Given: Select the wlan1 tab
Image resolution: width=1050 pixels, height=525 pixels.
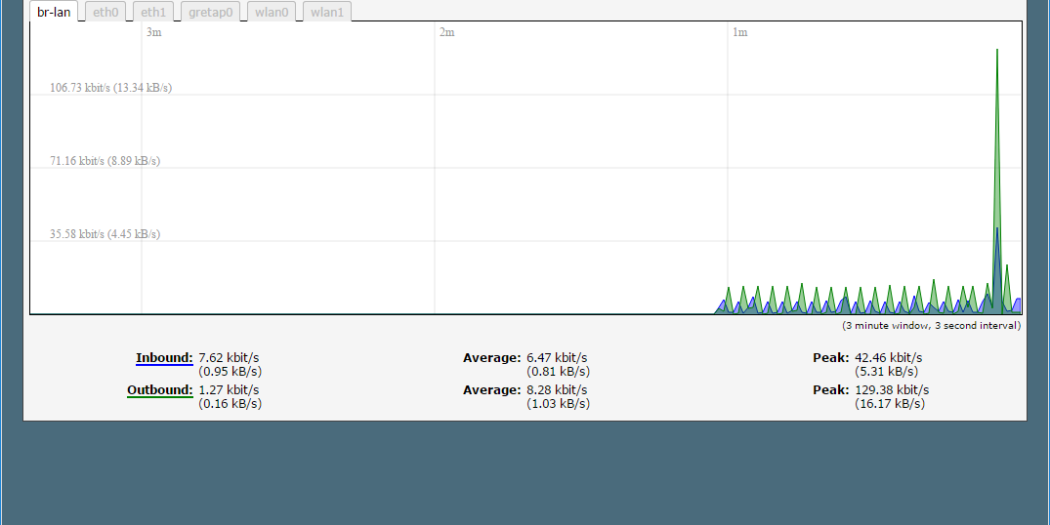Looking at the screenshot, I should (326, 12).
